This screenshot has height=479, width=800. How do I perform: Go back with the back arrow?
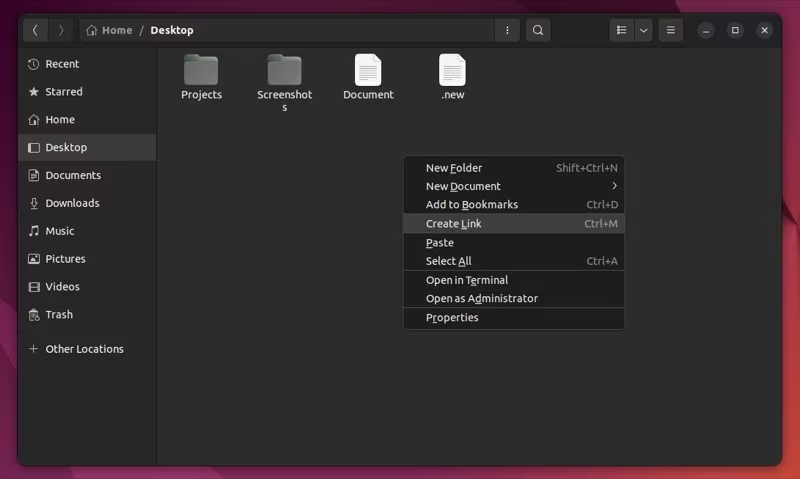pyautogui.click(x=35, y=30)
